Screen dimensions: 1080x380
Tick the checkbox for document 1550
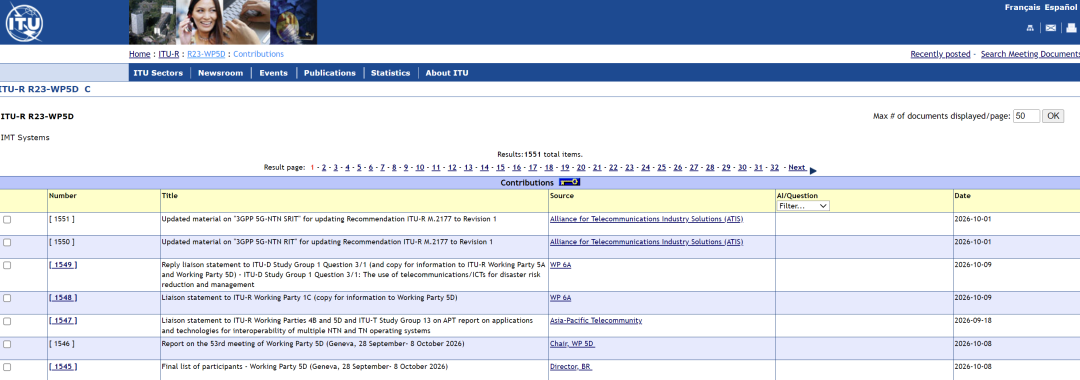click(x=7, y=242)
